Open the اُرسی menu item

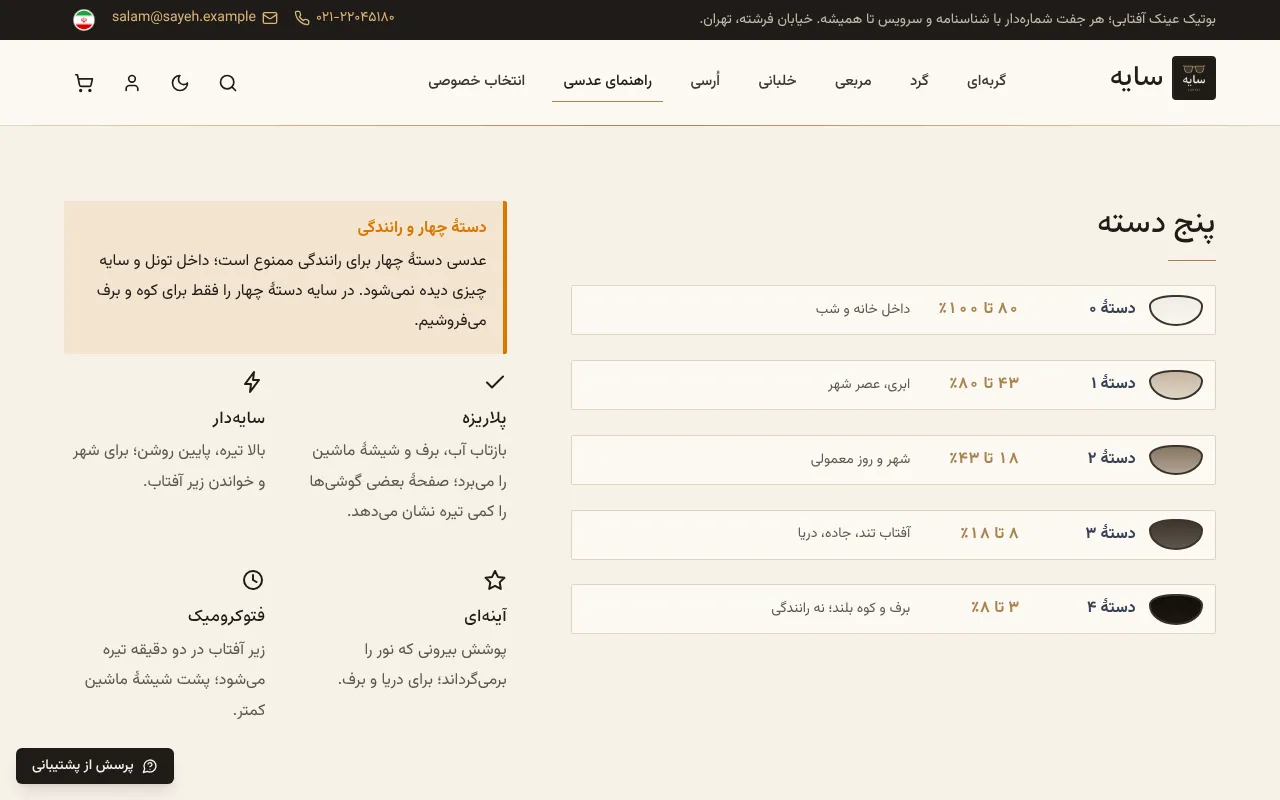click(x=705, y=81)
